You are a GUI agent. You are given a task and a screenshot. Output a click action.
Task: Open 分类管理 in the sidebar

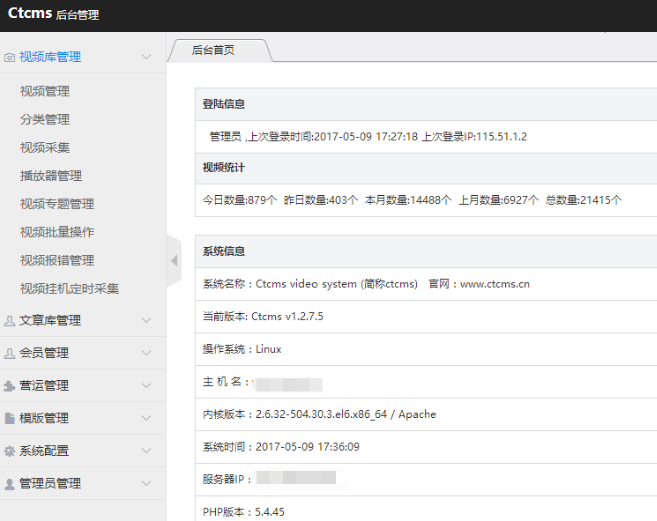point(45,119)
